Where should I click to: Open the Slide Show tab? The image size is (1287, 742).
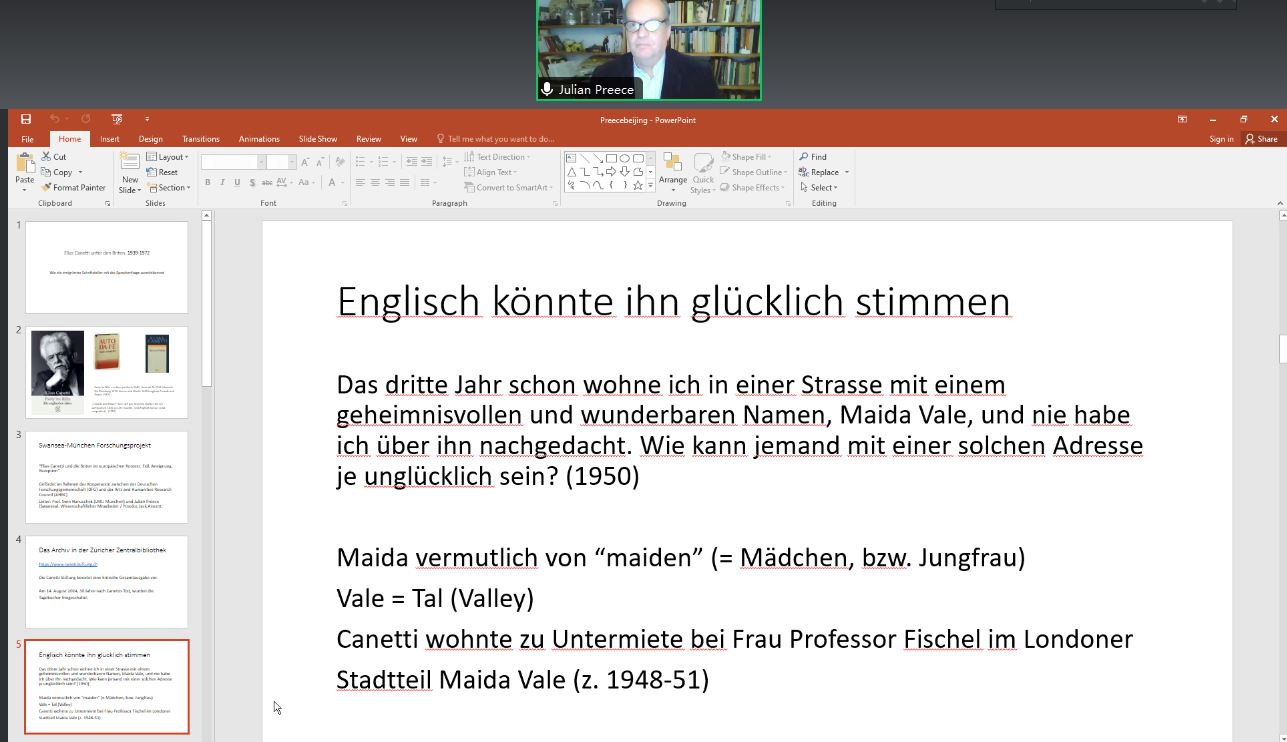click(x=317, y=139)
